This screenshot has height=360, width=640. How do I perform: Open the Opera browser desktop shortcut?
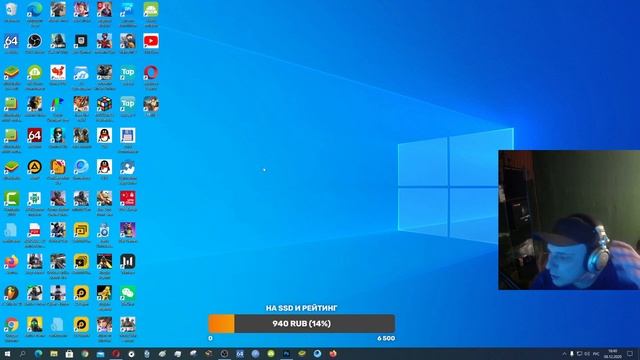click(151, 72)
